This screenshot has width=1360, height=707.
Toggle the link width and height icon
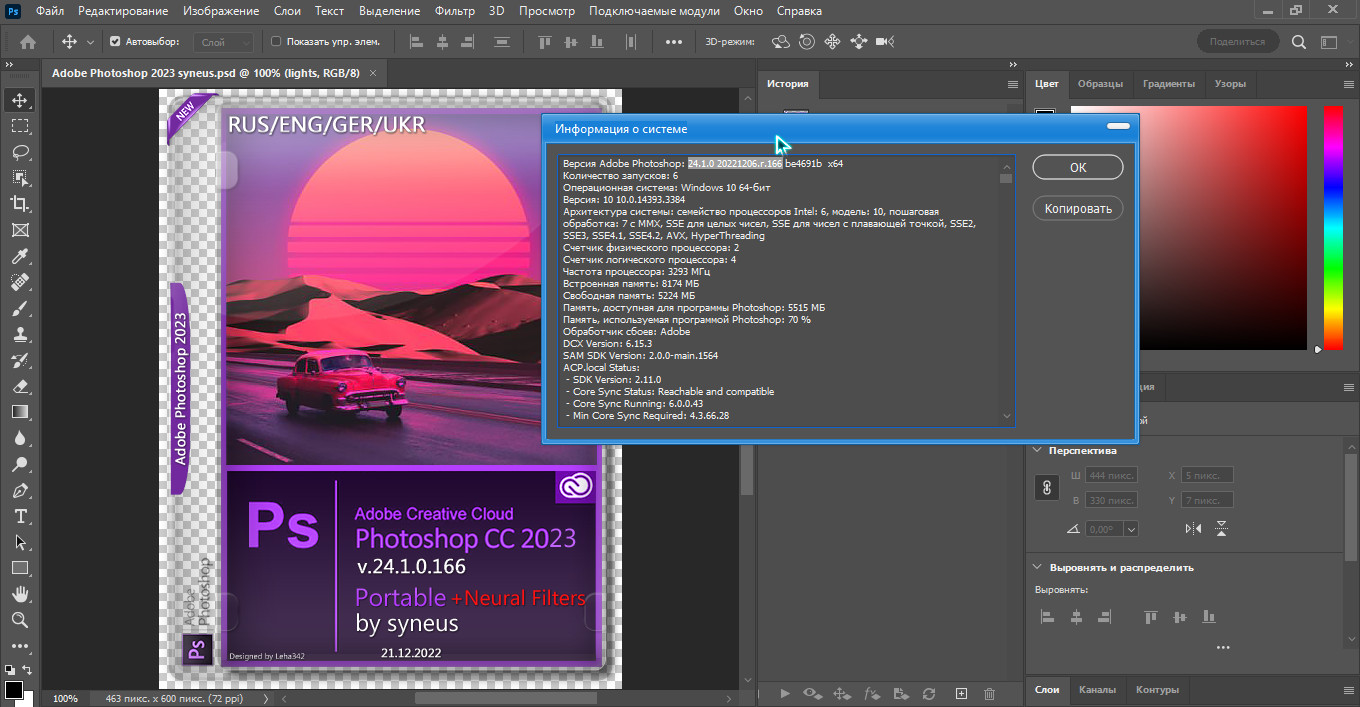click(1047, 487)
